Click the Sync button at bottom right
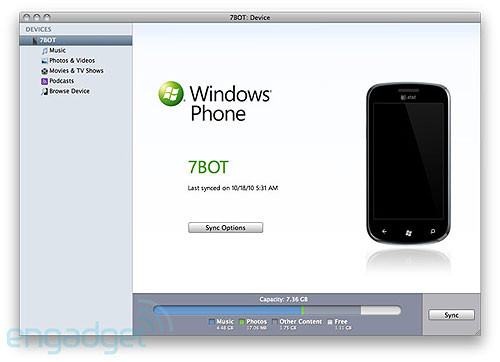This screenshot has height=362, width=500. (451, 315)
